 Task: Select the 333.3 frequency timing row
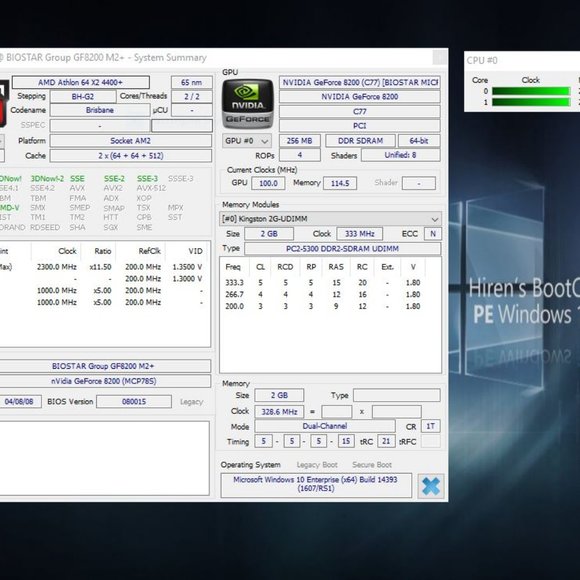323,283
